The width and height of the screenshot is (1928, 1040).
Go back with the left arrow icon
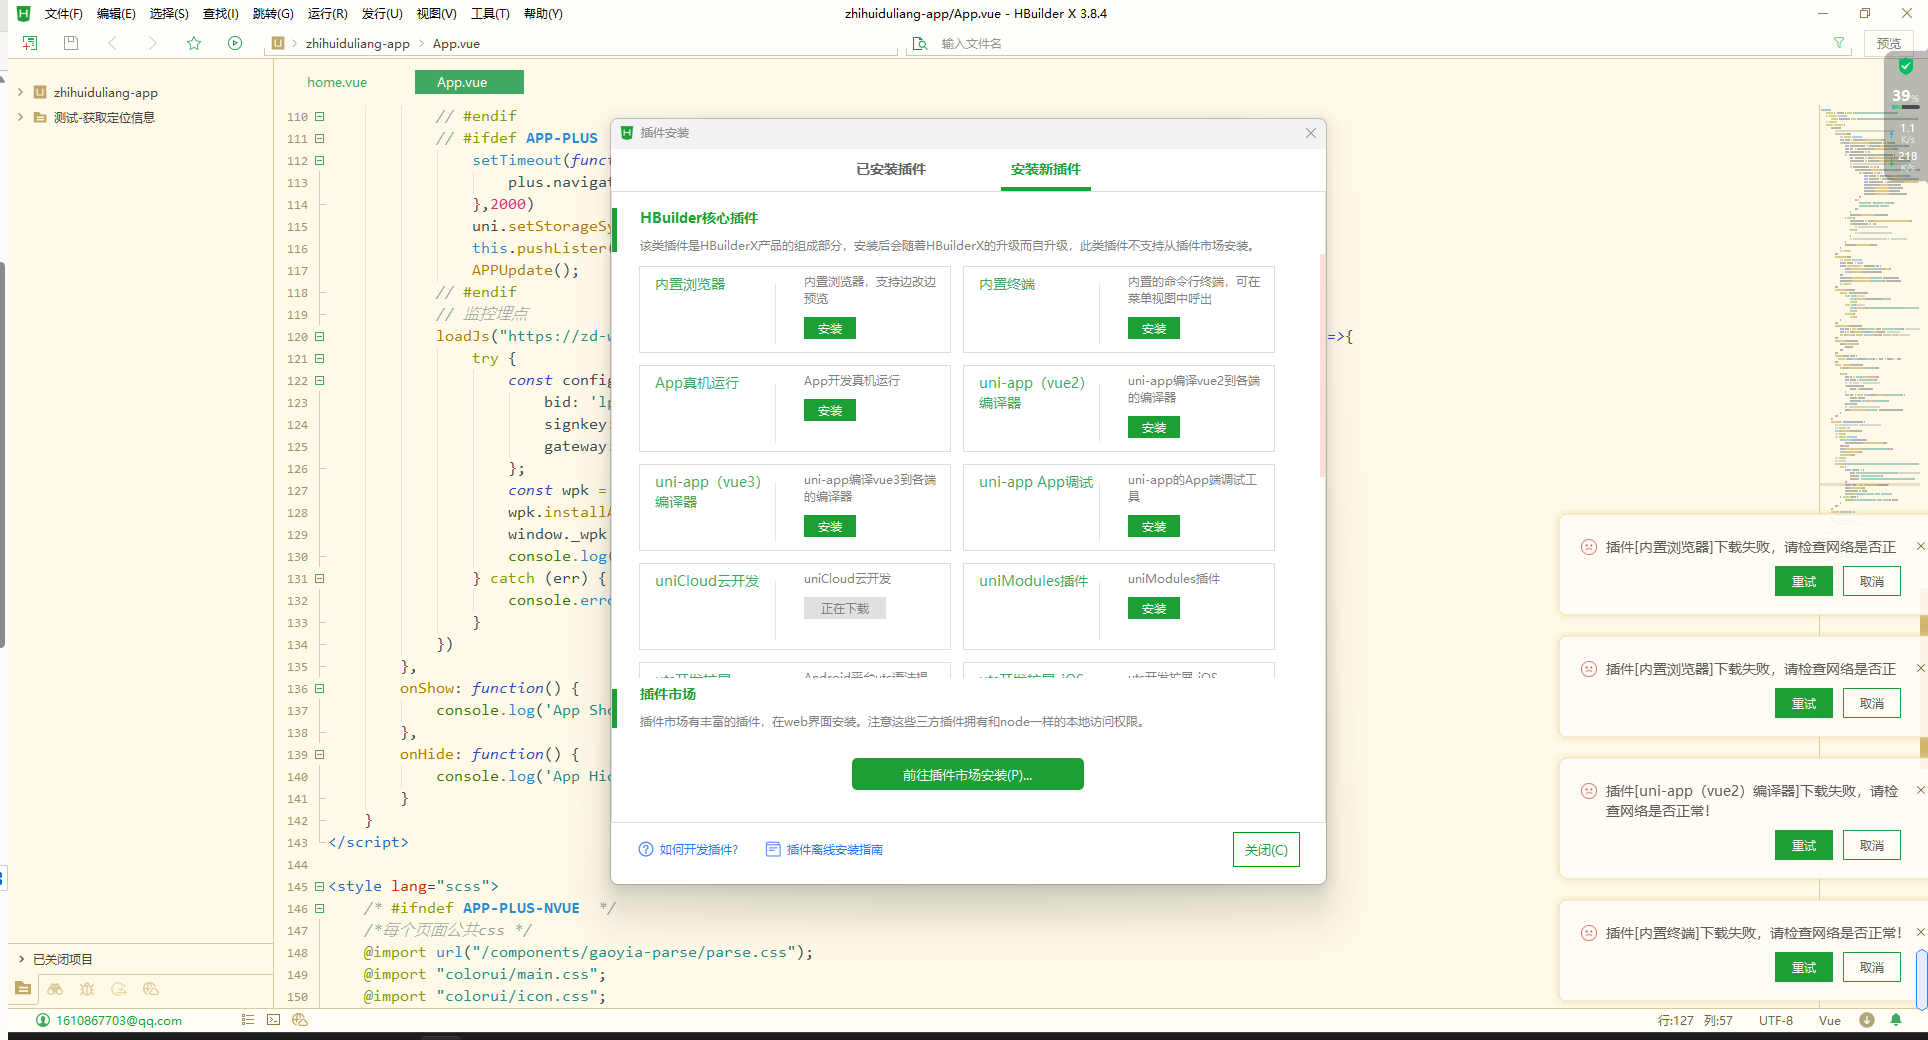(x=112, y=43)
